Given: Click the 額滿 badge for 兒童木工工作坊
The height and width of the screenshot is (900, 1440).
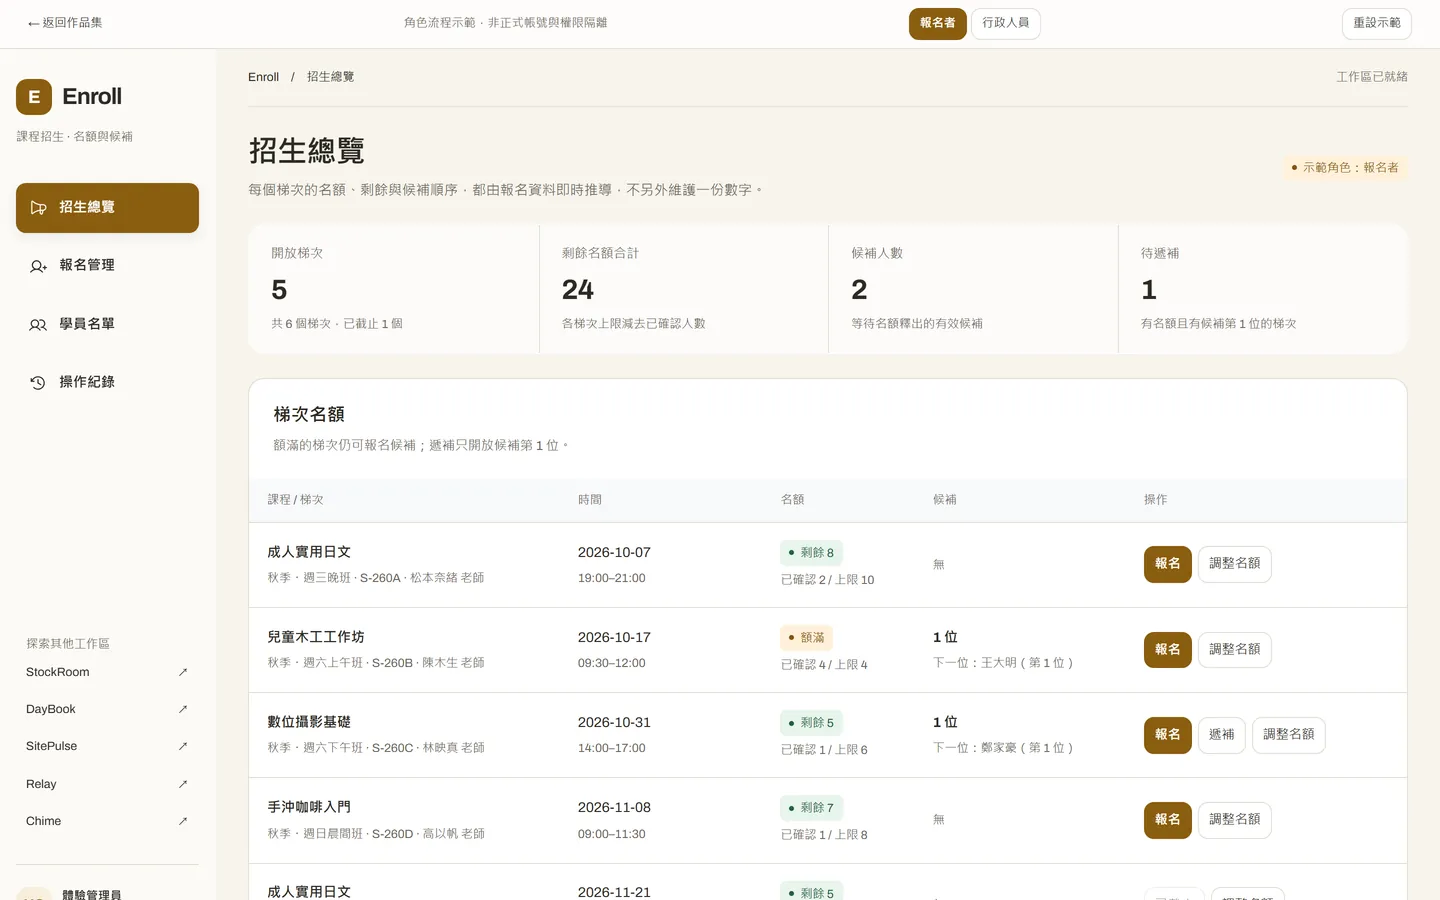Looking at the screenshot, I should 806,637.
